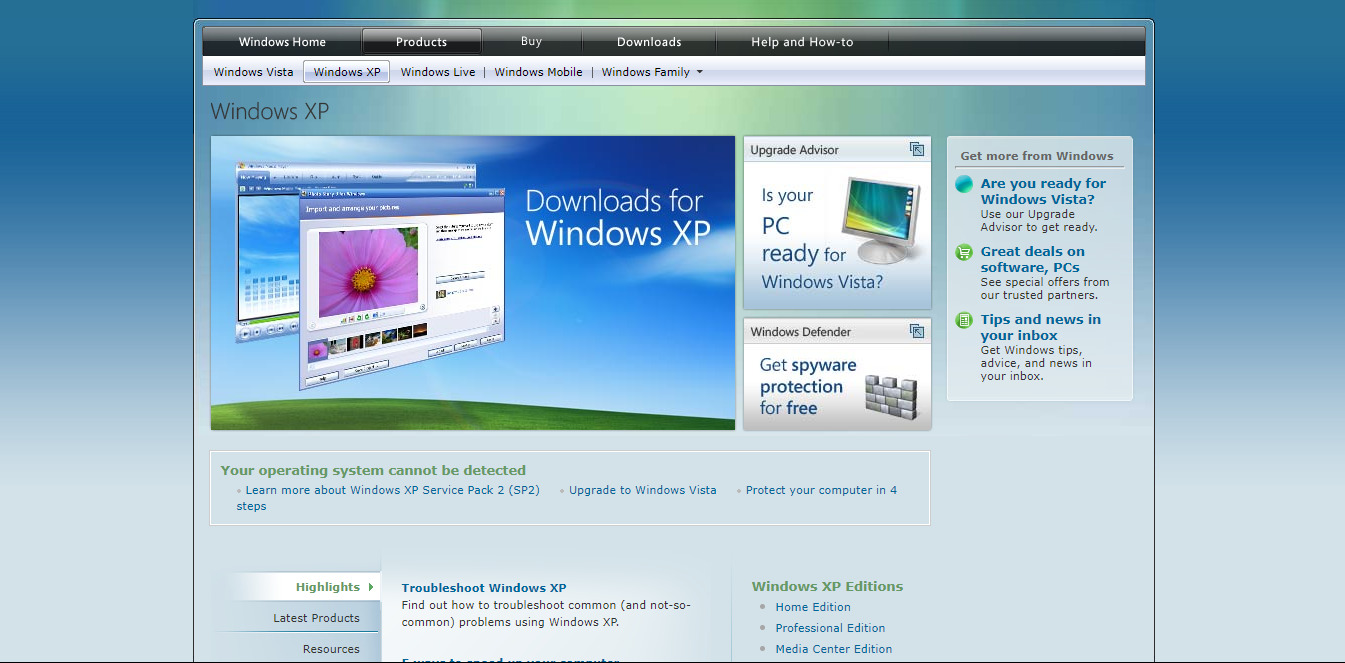
Task: Click the green shopping cart icon
Action: (964, 252)
